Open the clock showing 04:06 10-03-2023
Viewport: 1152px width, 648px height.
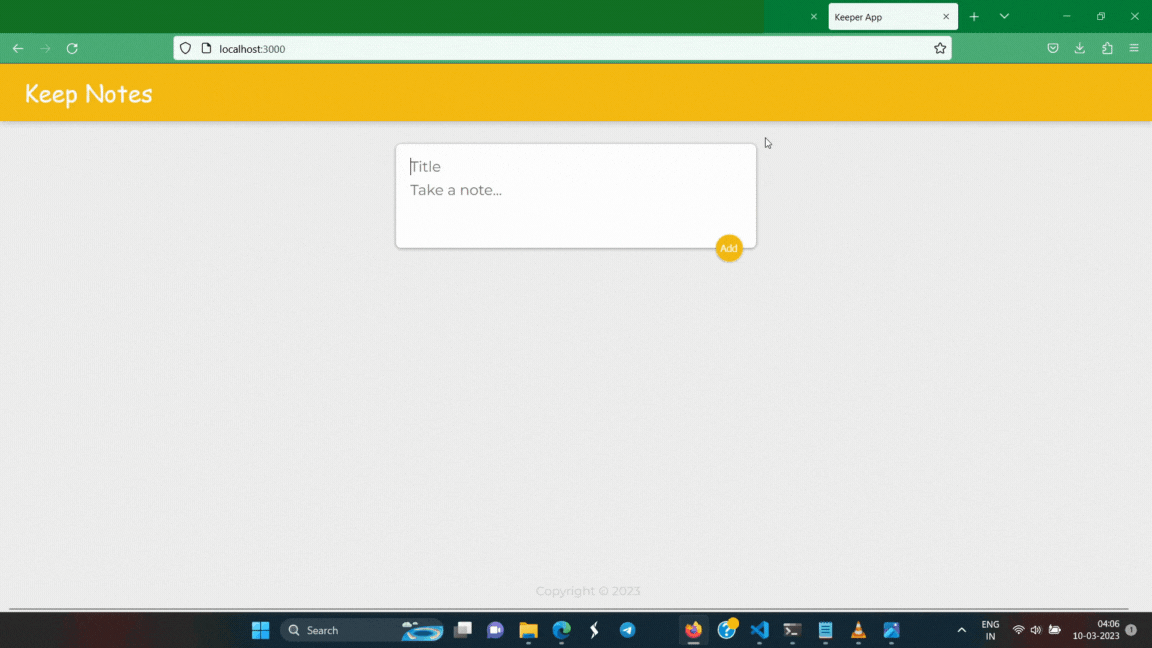pos(1095,630)
